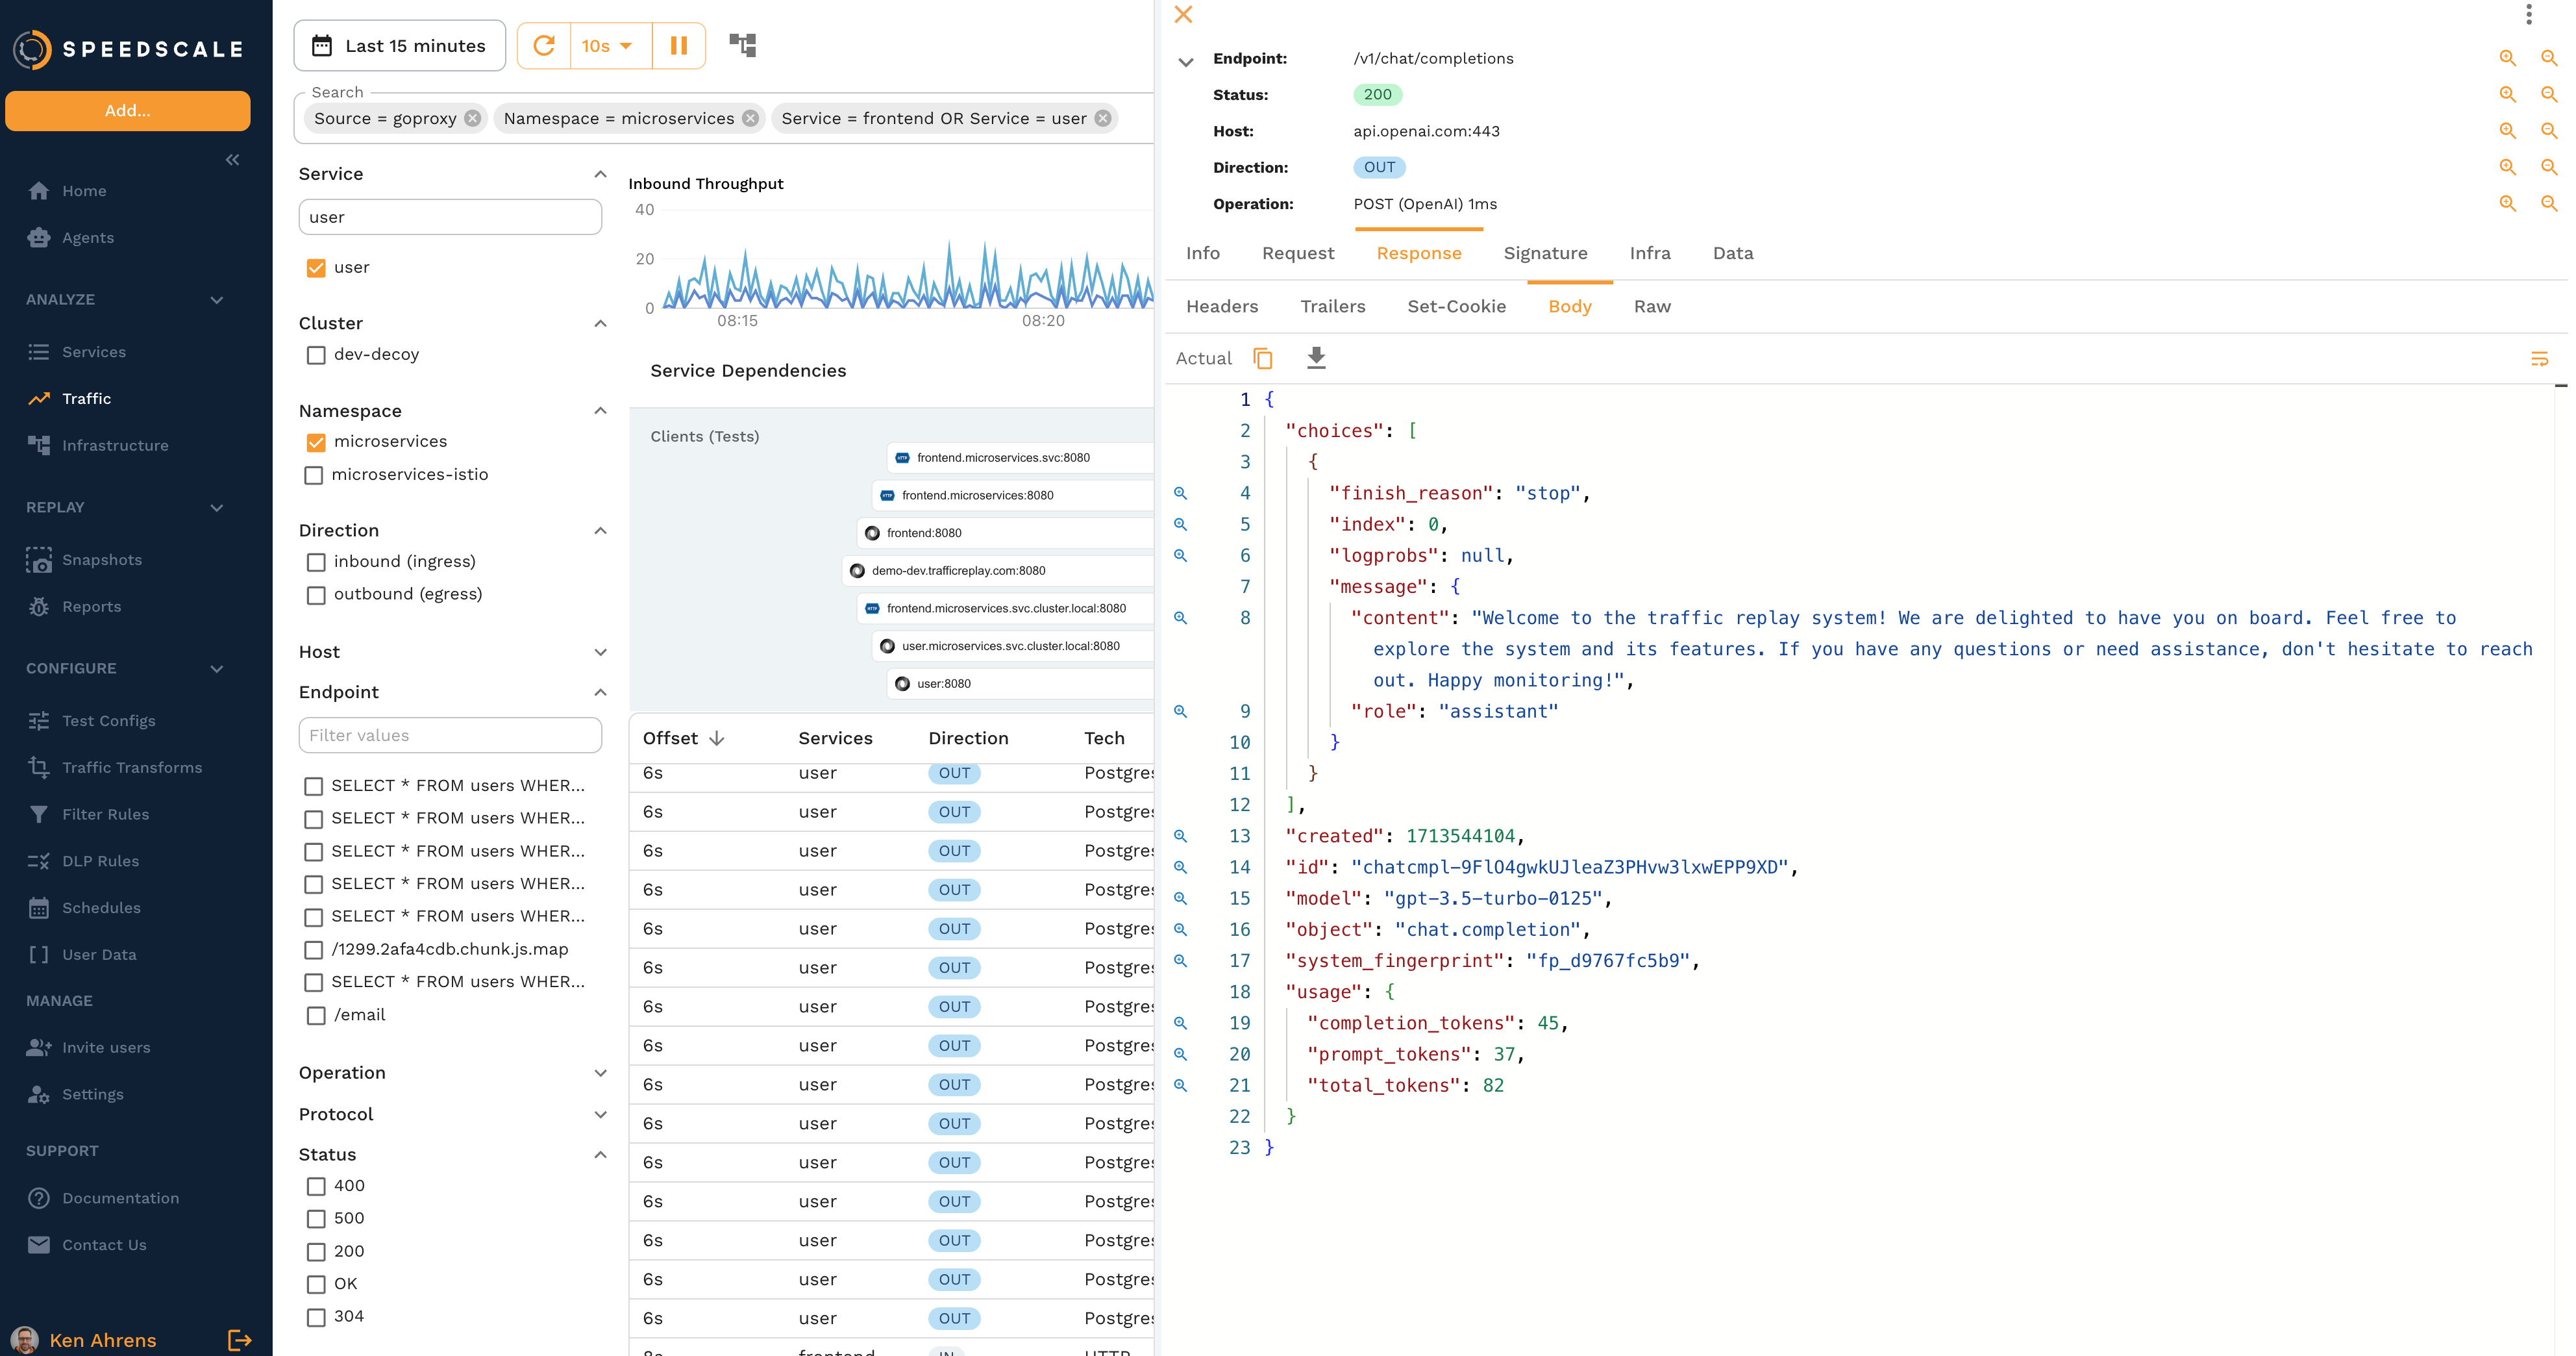Open Traffic Transforms in sidebar
This screenshot has width=2576, height=1356.
click(132, 767)
